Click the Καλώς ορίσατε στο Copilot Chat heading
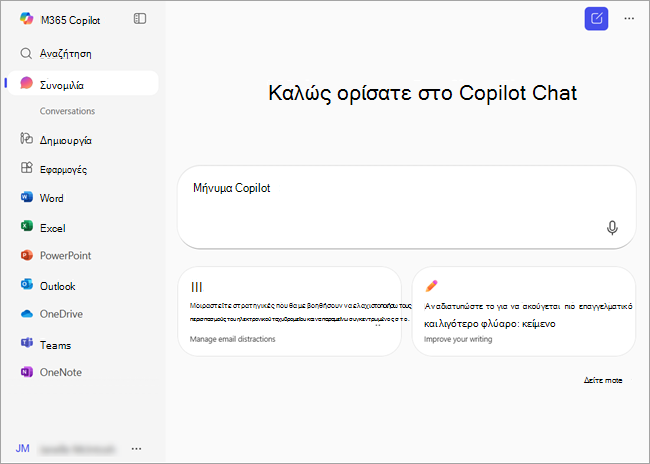Viewport: 650px width, 464px height. click(x=422, y=93)
